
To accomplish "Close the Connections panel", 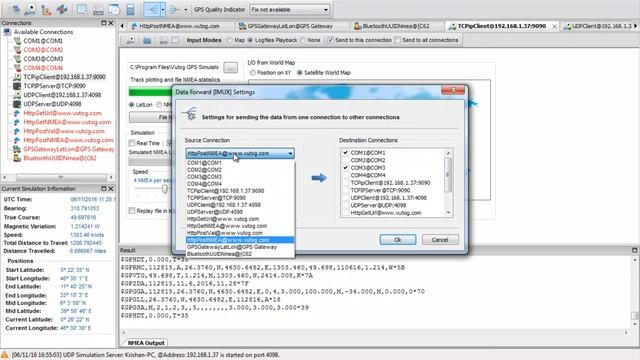I will pos(111,23).
